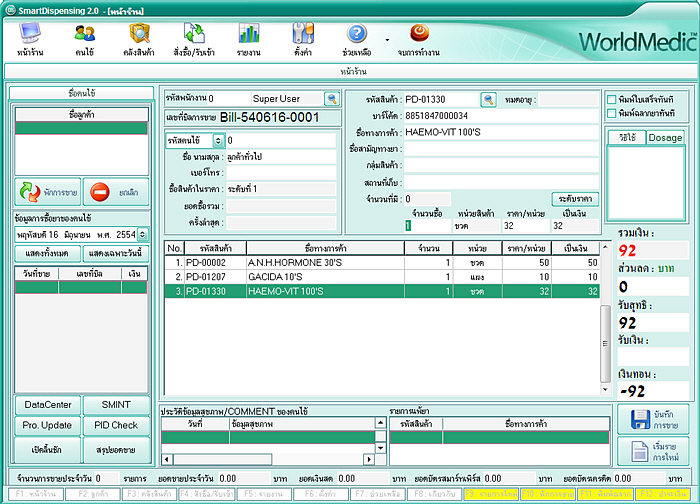Click the health history scroll-left arrow
The height and width of the screenshot is (504, 700).
point(167,459)
